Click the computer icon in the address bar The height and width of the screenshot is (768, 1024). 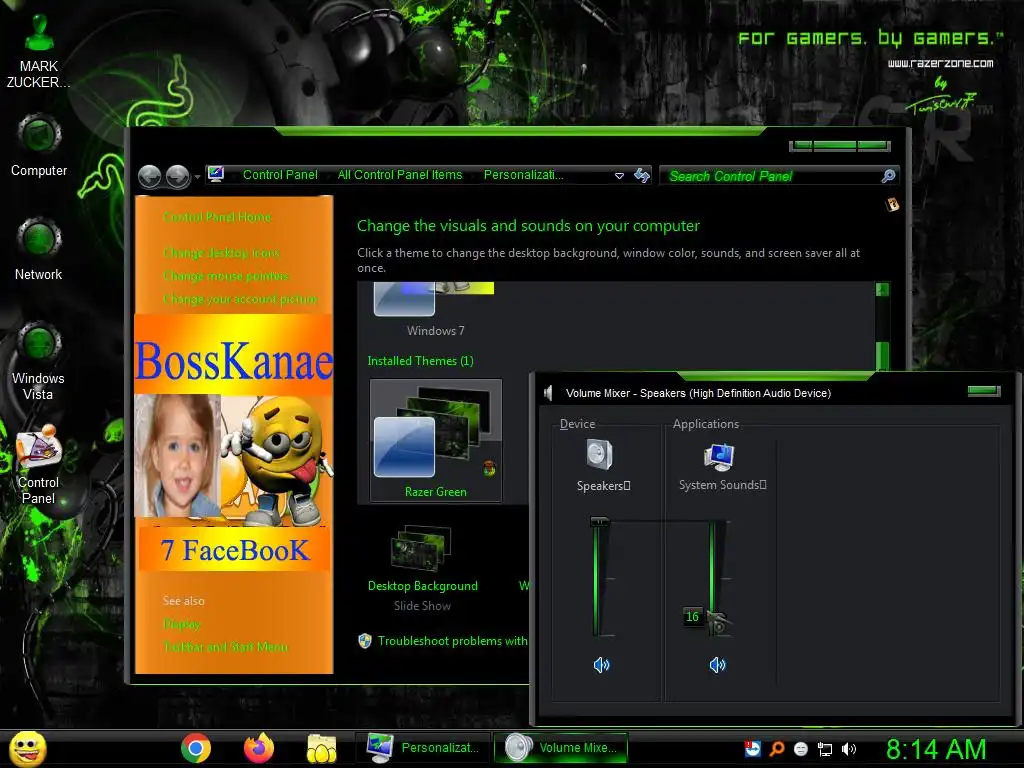tap(216, 174)
